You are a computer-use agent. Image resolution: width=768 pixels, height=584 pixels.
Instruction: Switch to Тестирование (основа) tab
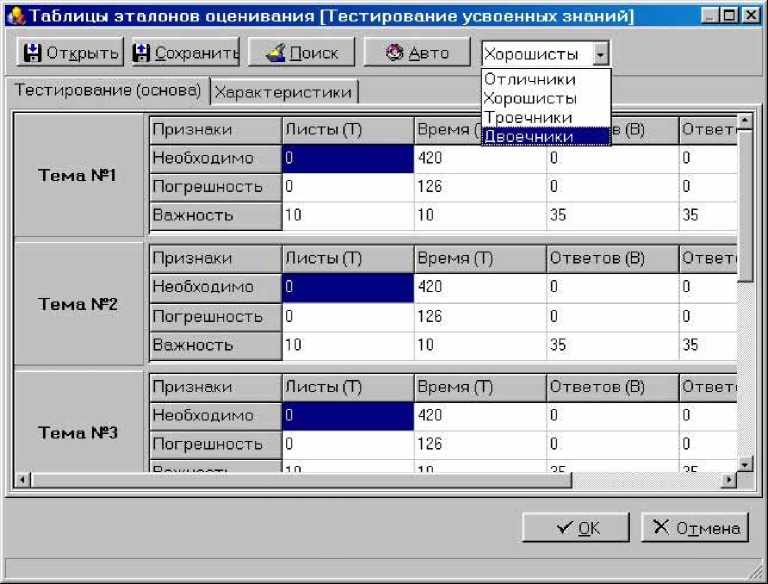(107, 90)
